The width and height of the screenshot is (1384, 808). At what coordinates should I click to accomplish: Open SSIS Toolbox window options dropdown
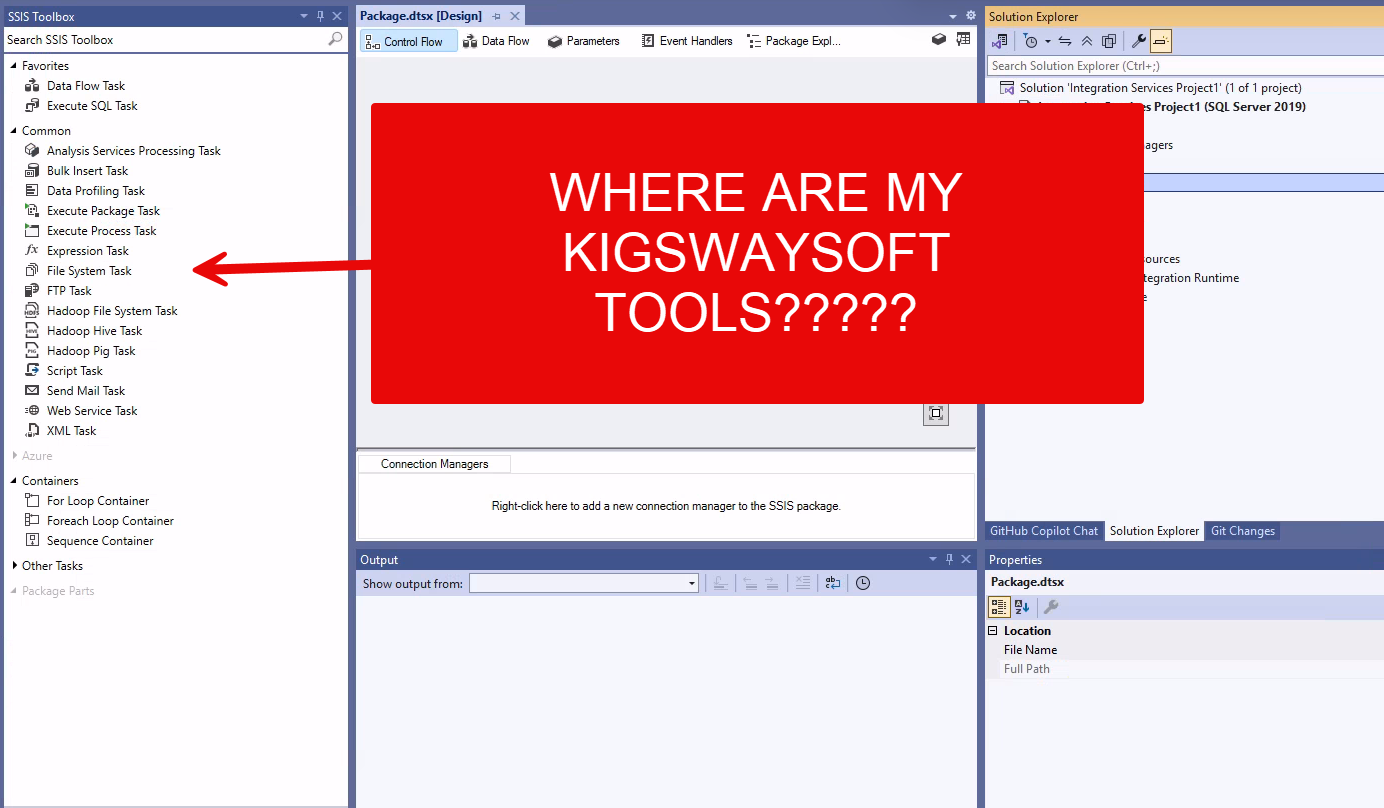click(x=304, y=16)
